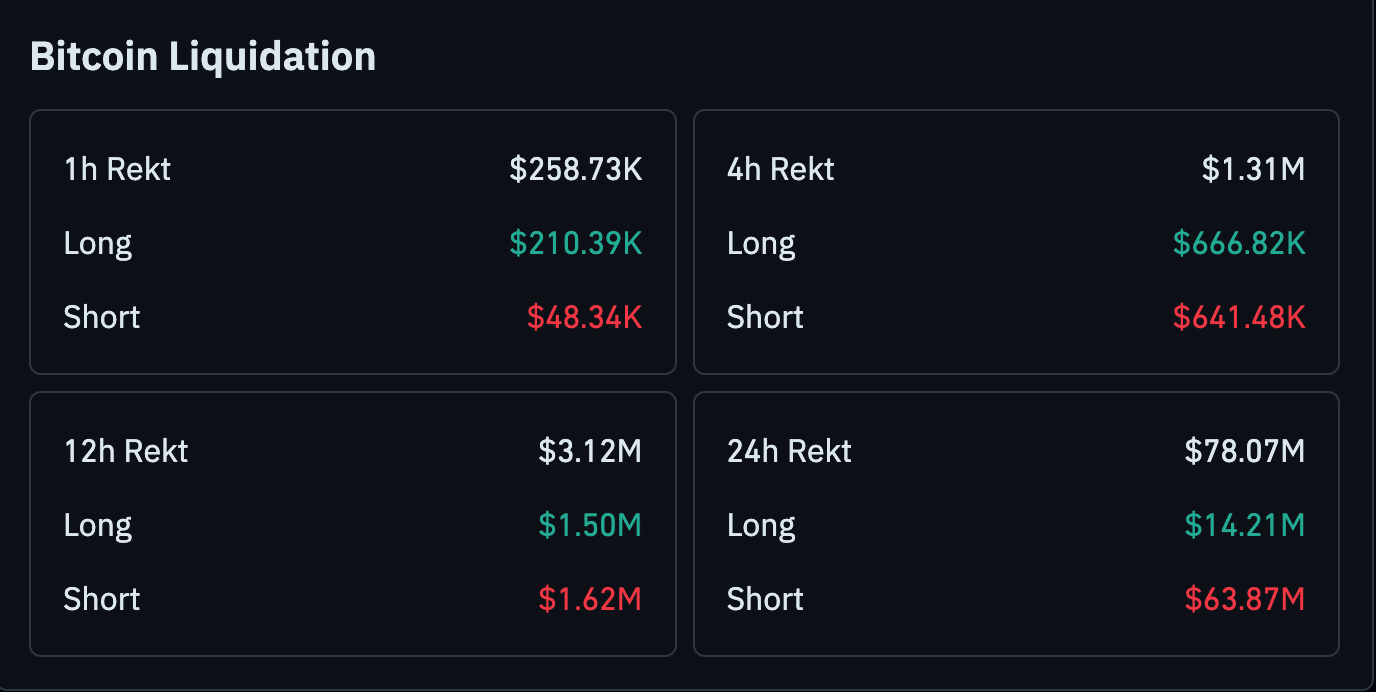Click the 4h Rekt total $1.31M
1376x692 pixels.
coord(1253,169)
